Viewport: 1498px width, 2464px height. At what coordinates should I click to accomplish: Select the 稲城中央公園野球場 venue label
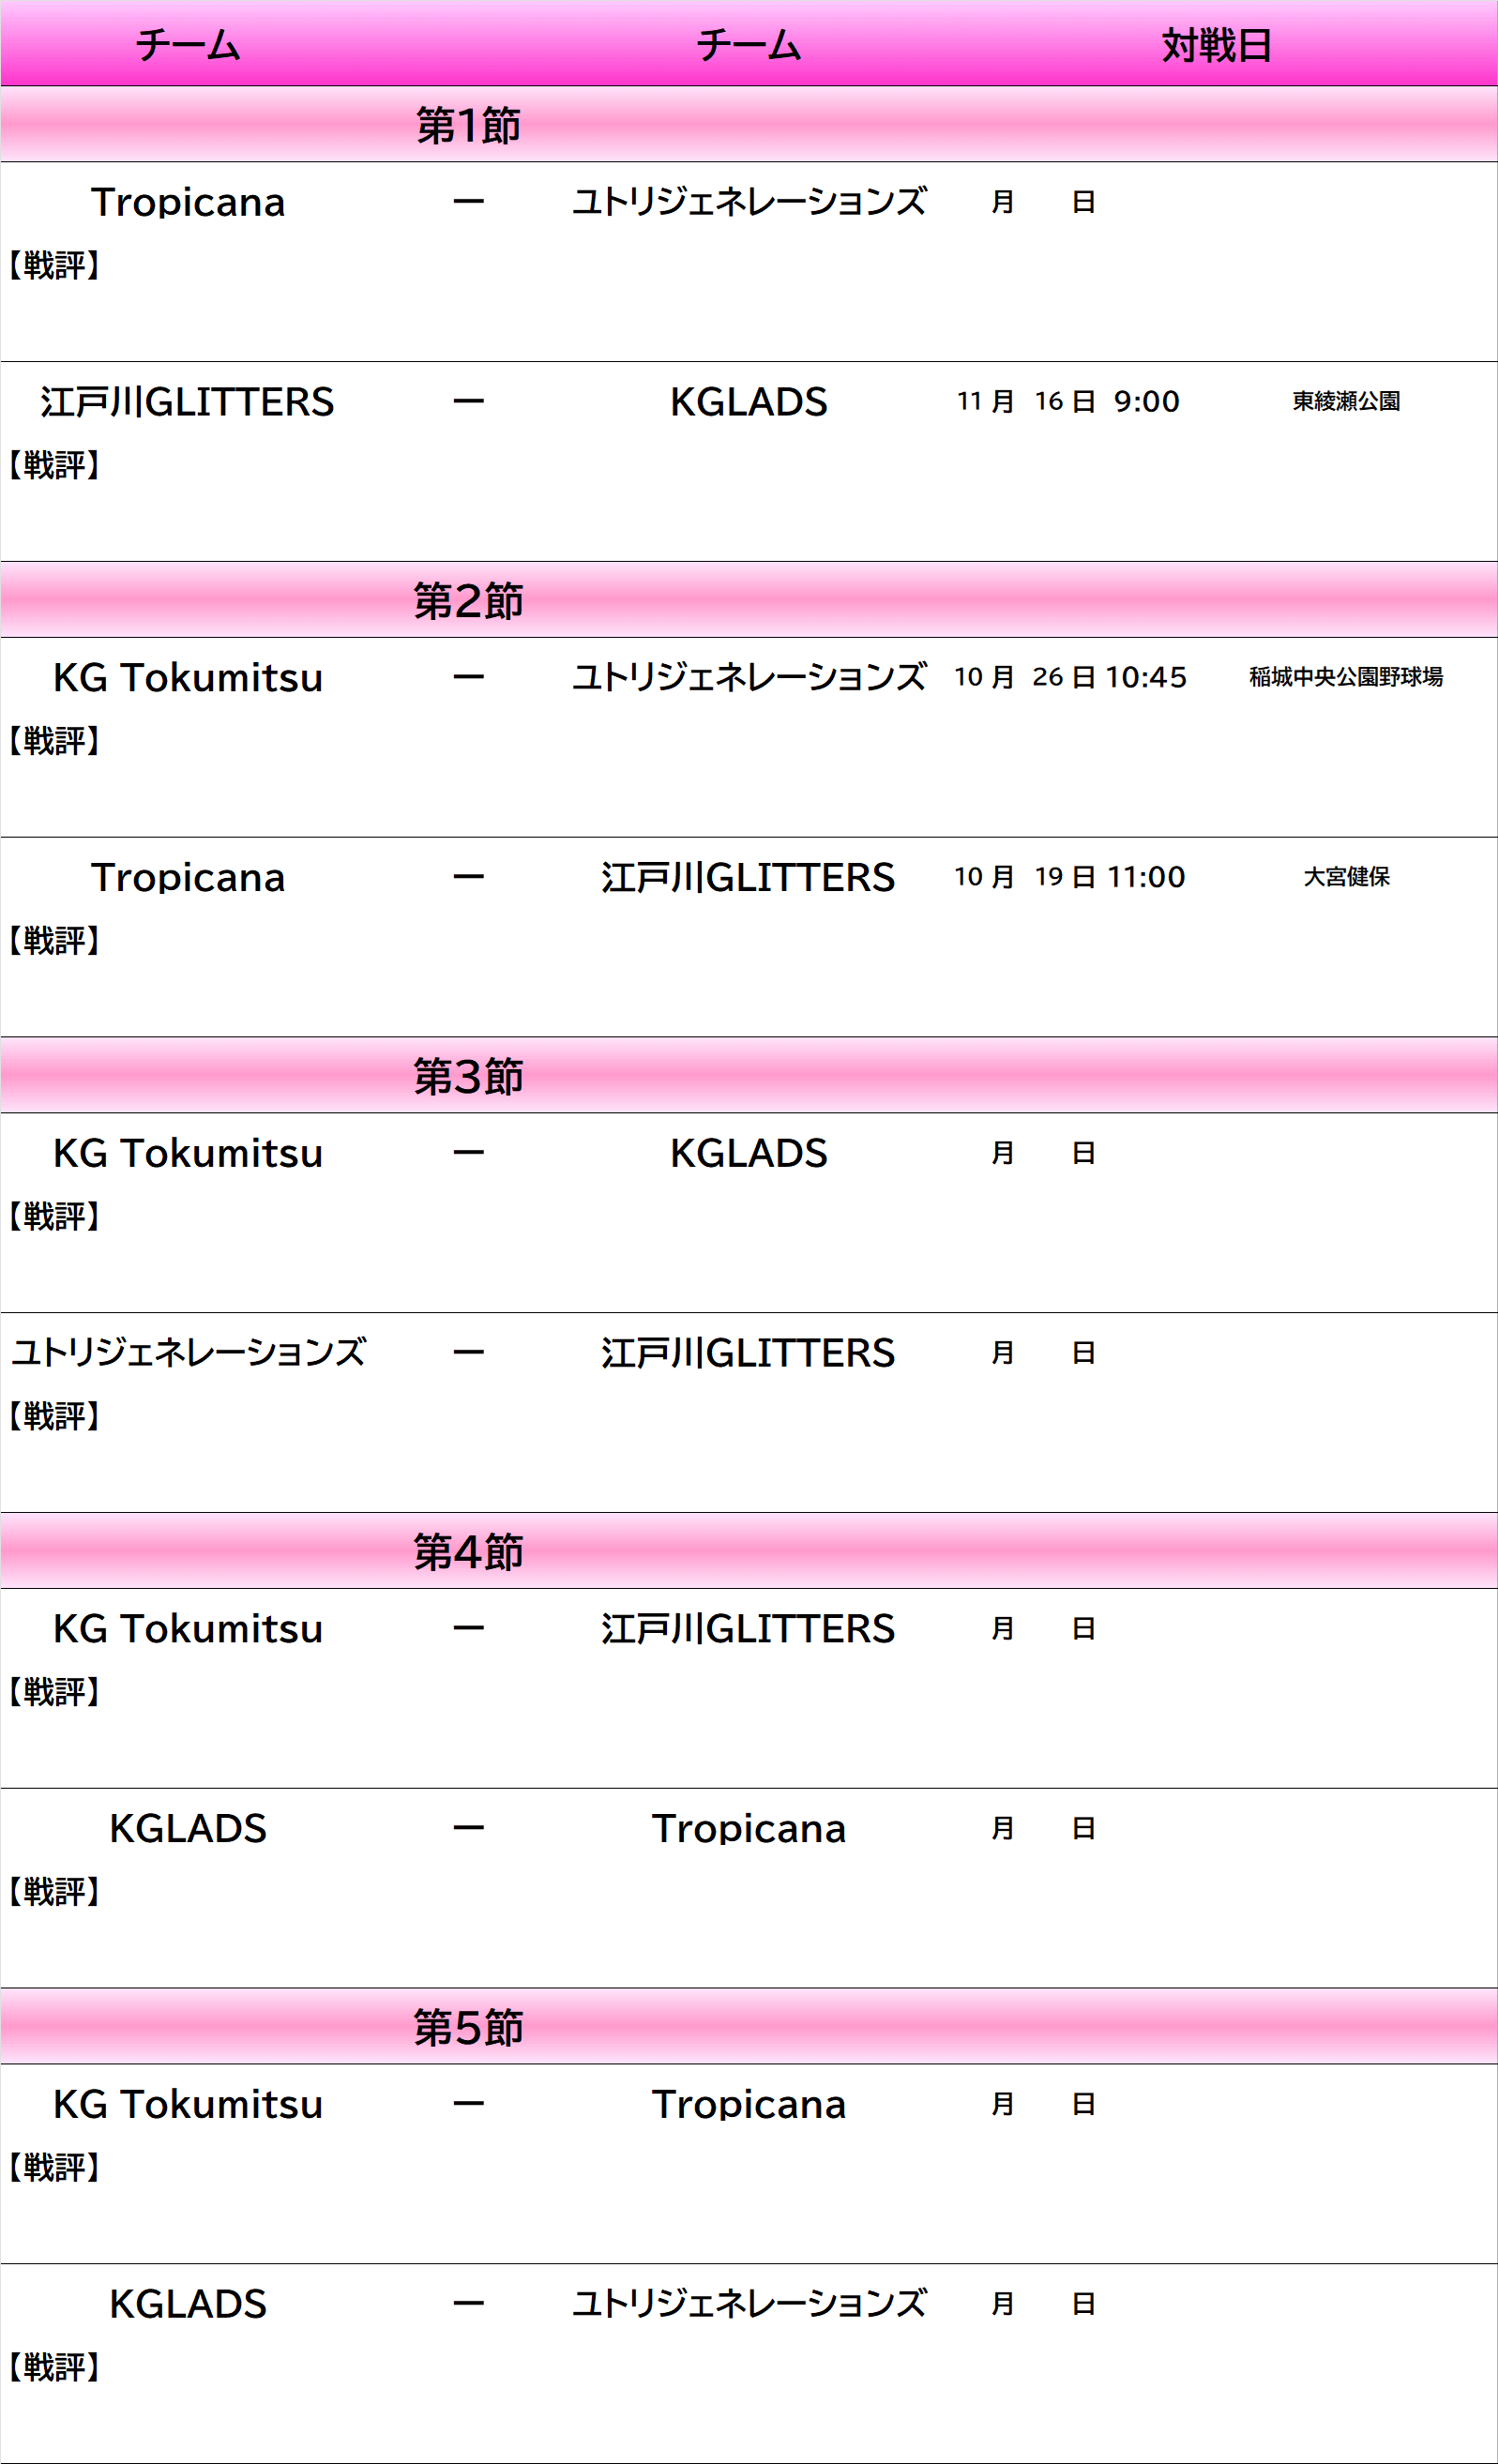[1345, 678]
